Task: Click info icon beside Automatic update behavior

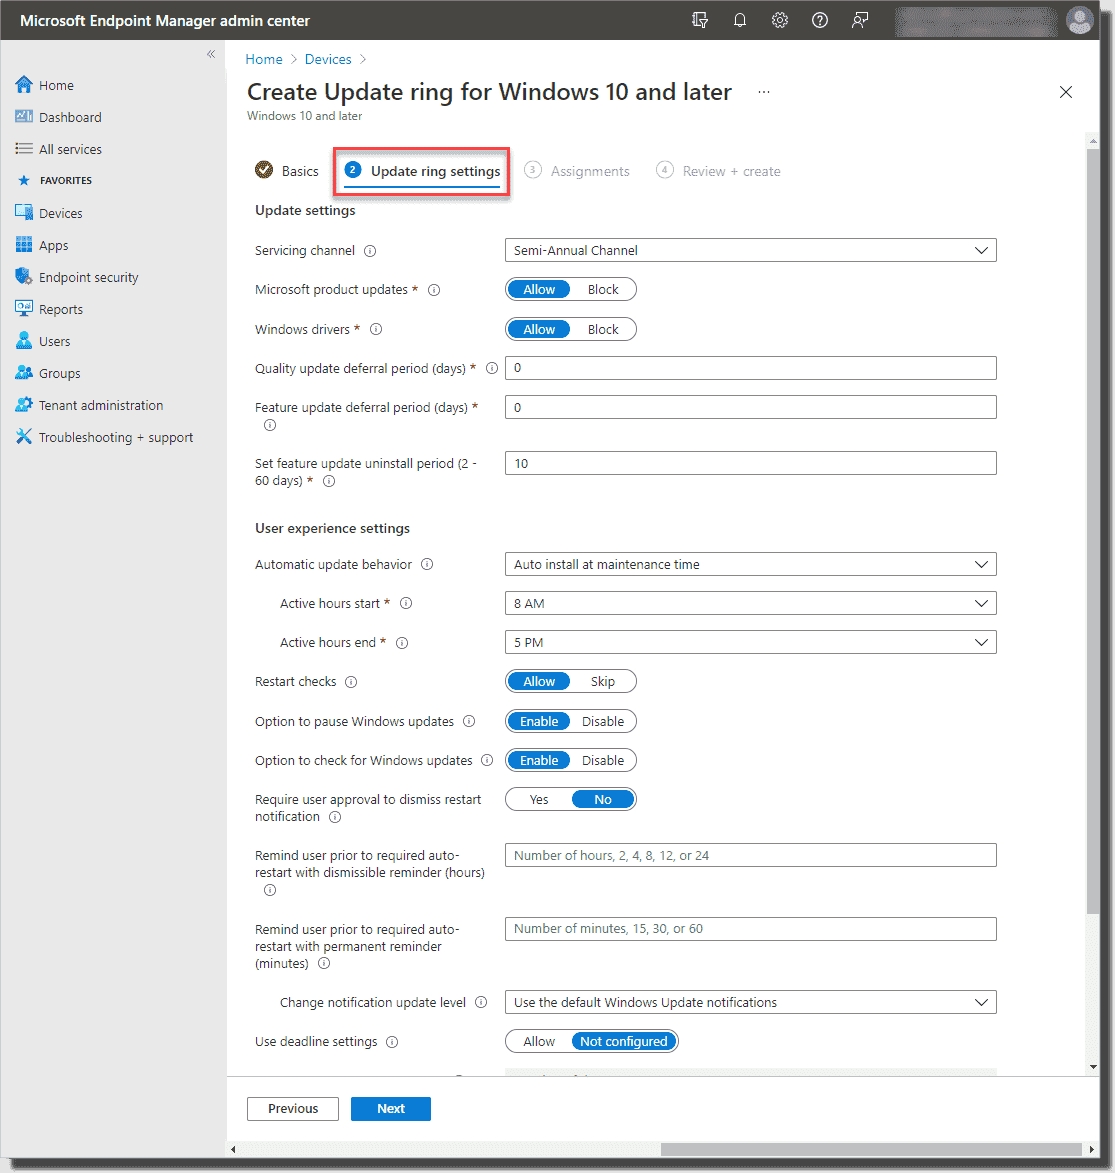Action: point(427,564)
